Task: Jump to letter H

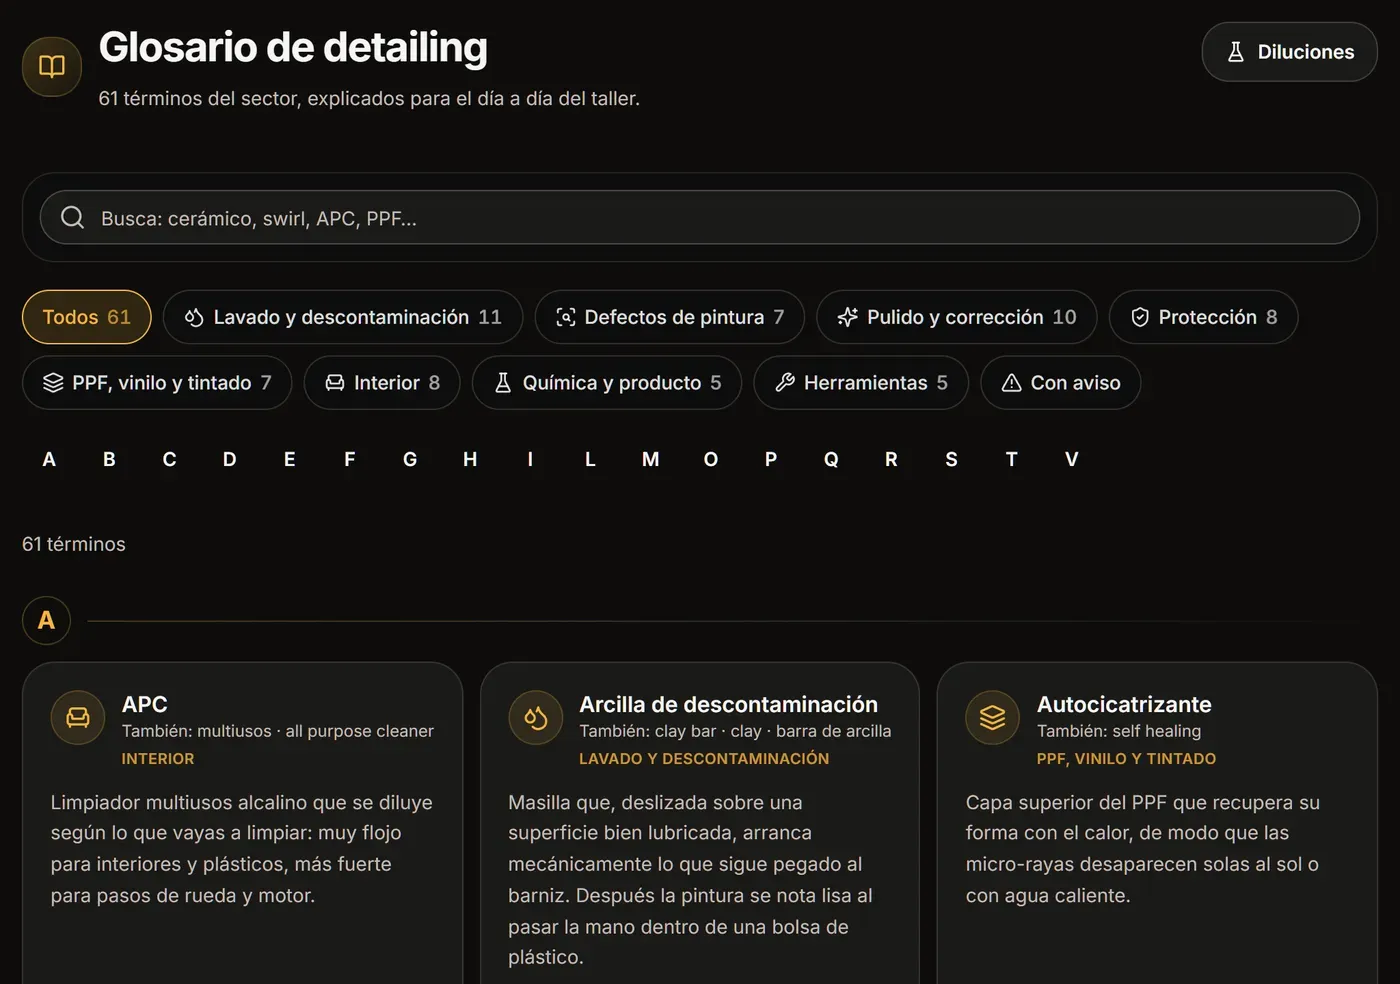Action: pos(470,459)
